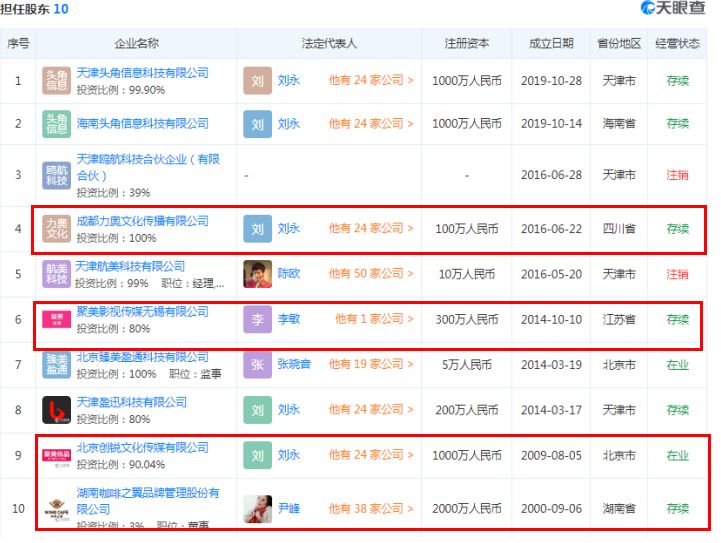Screen dimensions: 721x543
Task: Select the 省份地区 column header
Action: click(619, 44)
